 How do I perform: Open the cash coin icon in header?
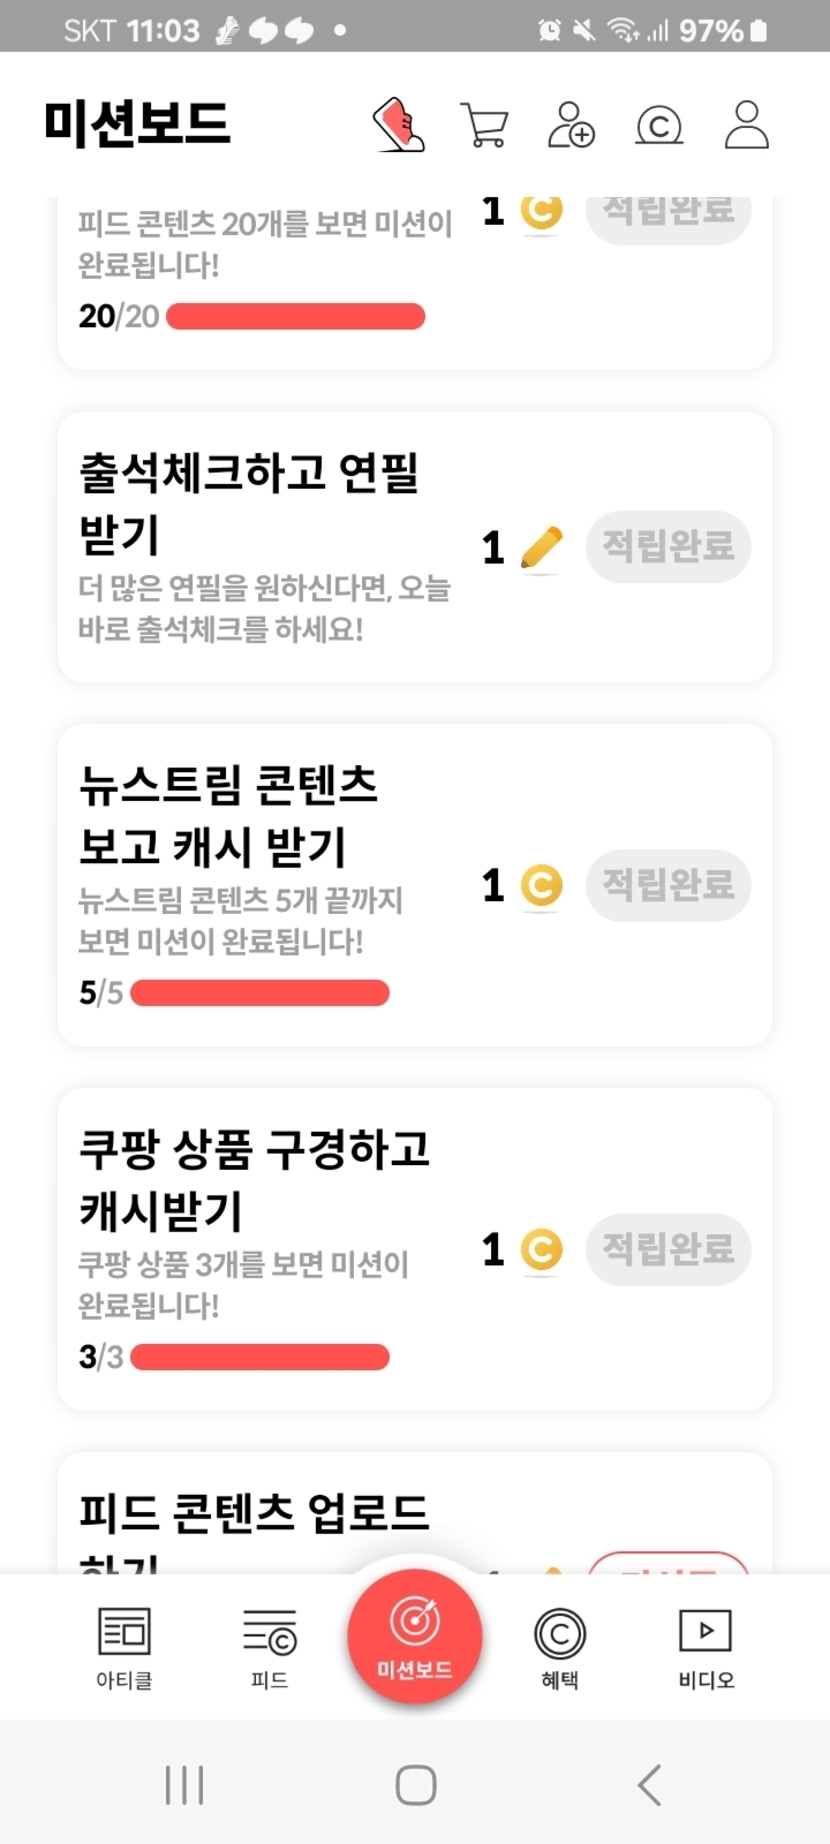pos(659,125)
